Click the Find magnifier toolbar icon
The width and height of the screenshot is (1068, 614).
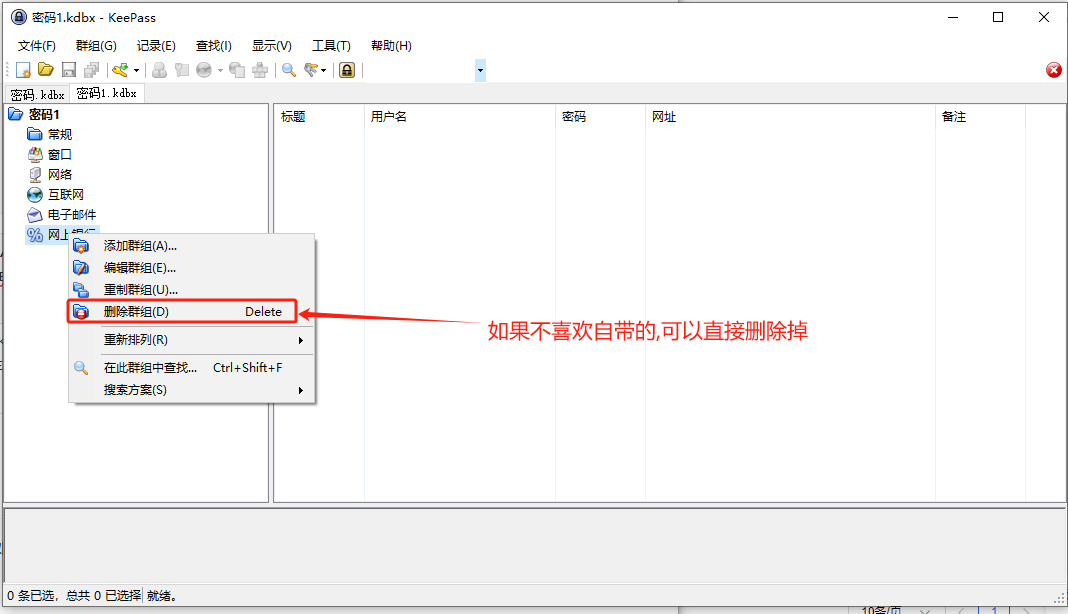(x=289, y=70)
